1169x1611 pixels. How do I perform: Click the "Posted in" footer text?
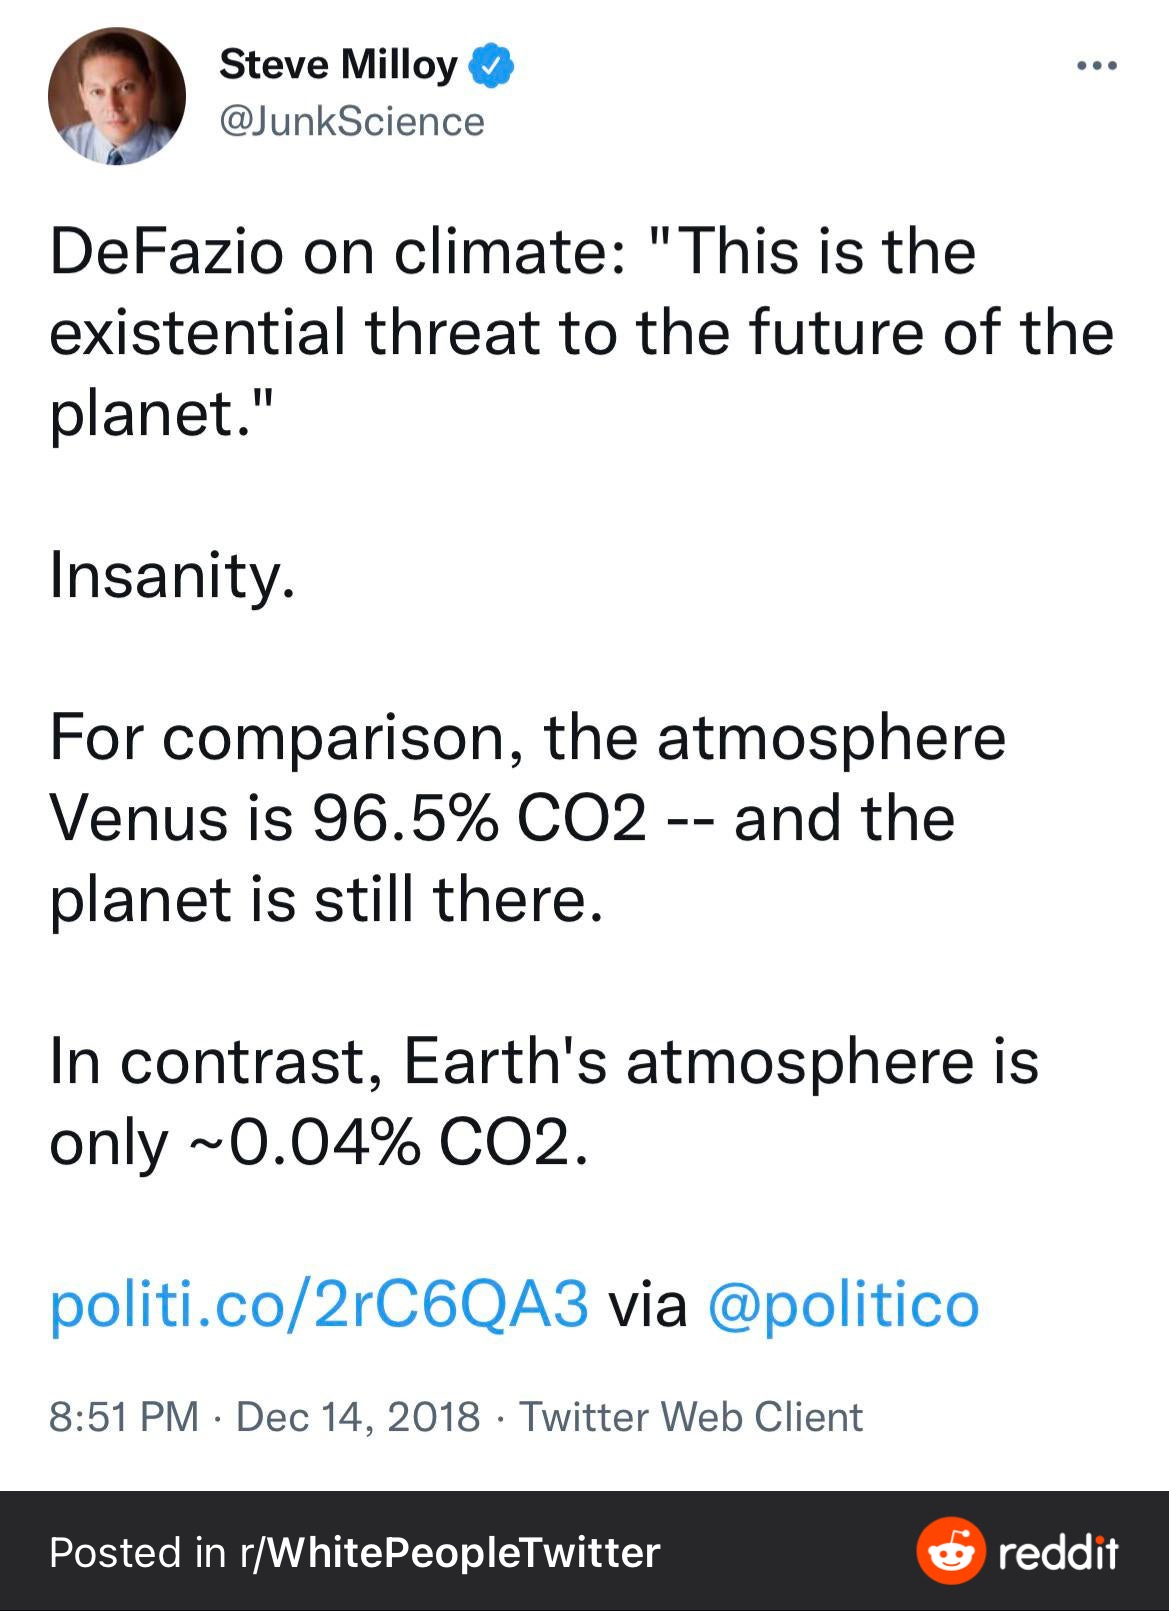(137, 1552)
